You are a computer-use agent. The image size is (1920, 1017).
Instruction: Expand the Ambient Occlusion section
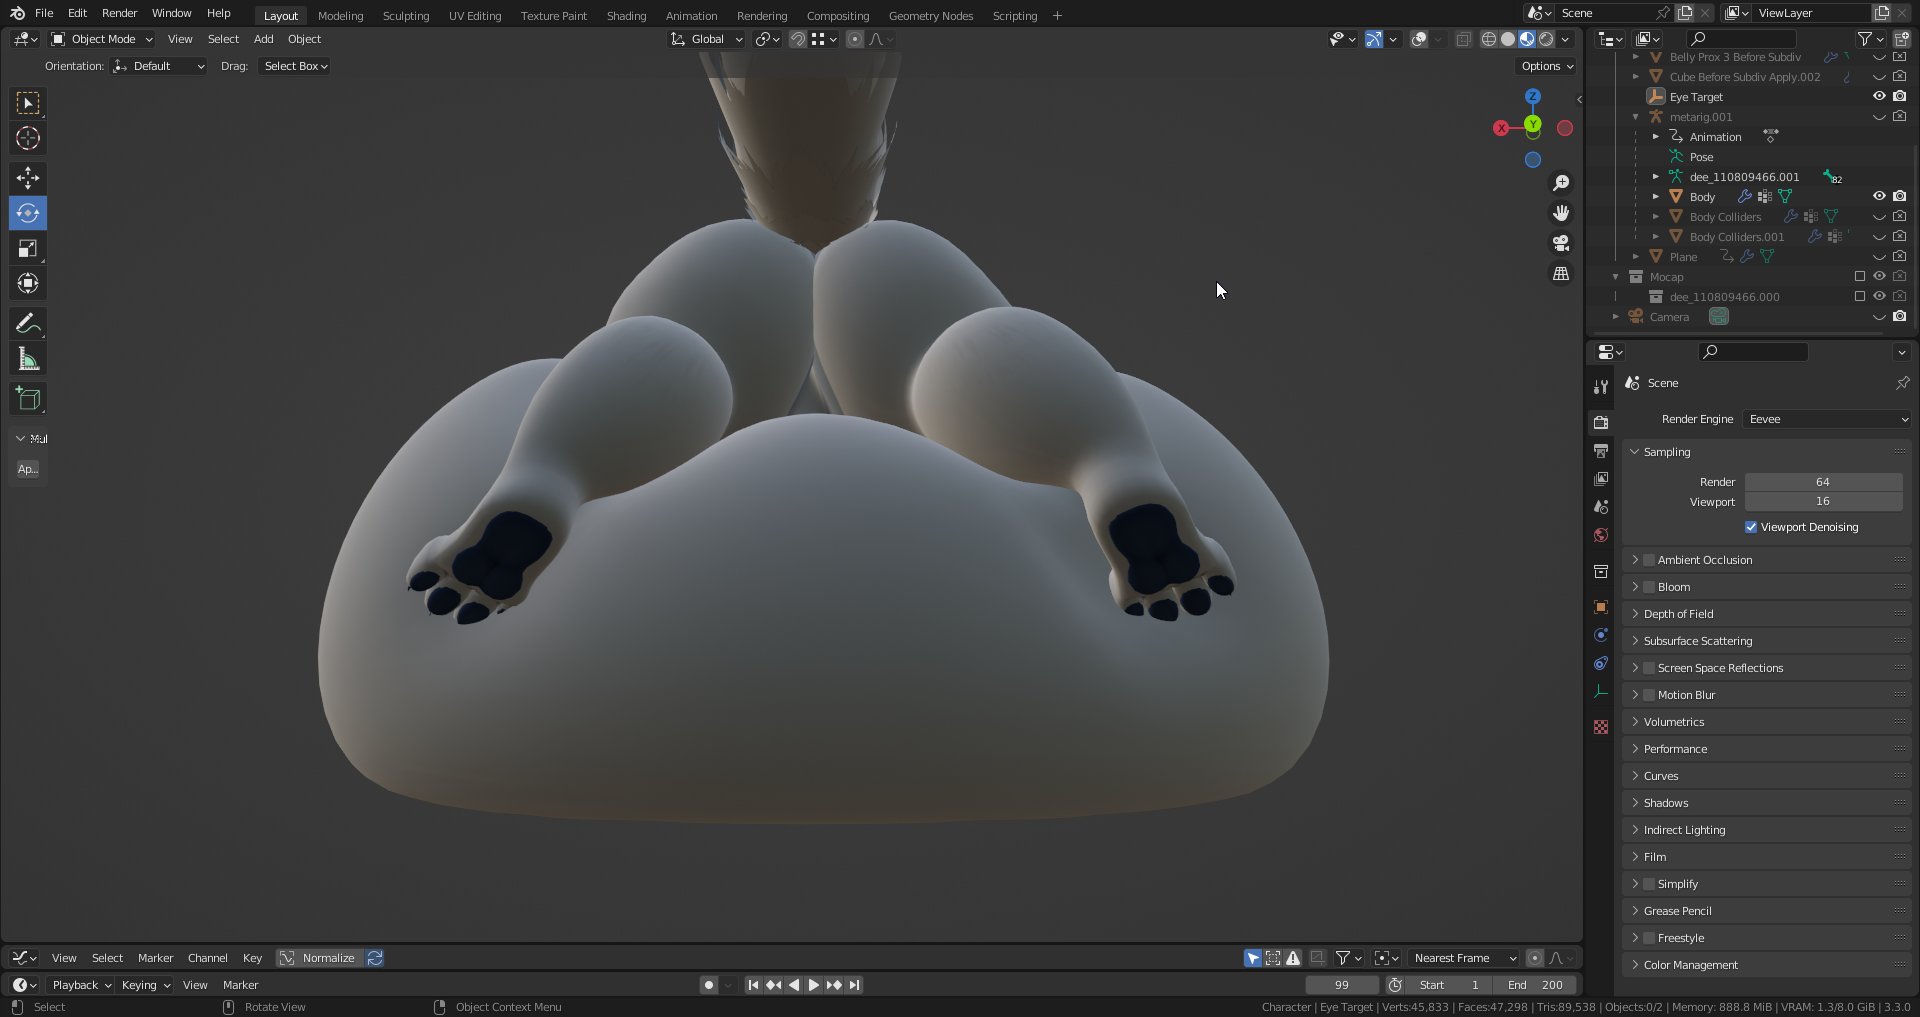pos(1638,560)
